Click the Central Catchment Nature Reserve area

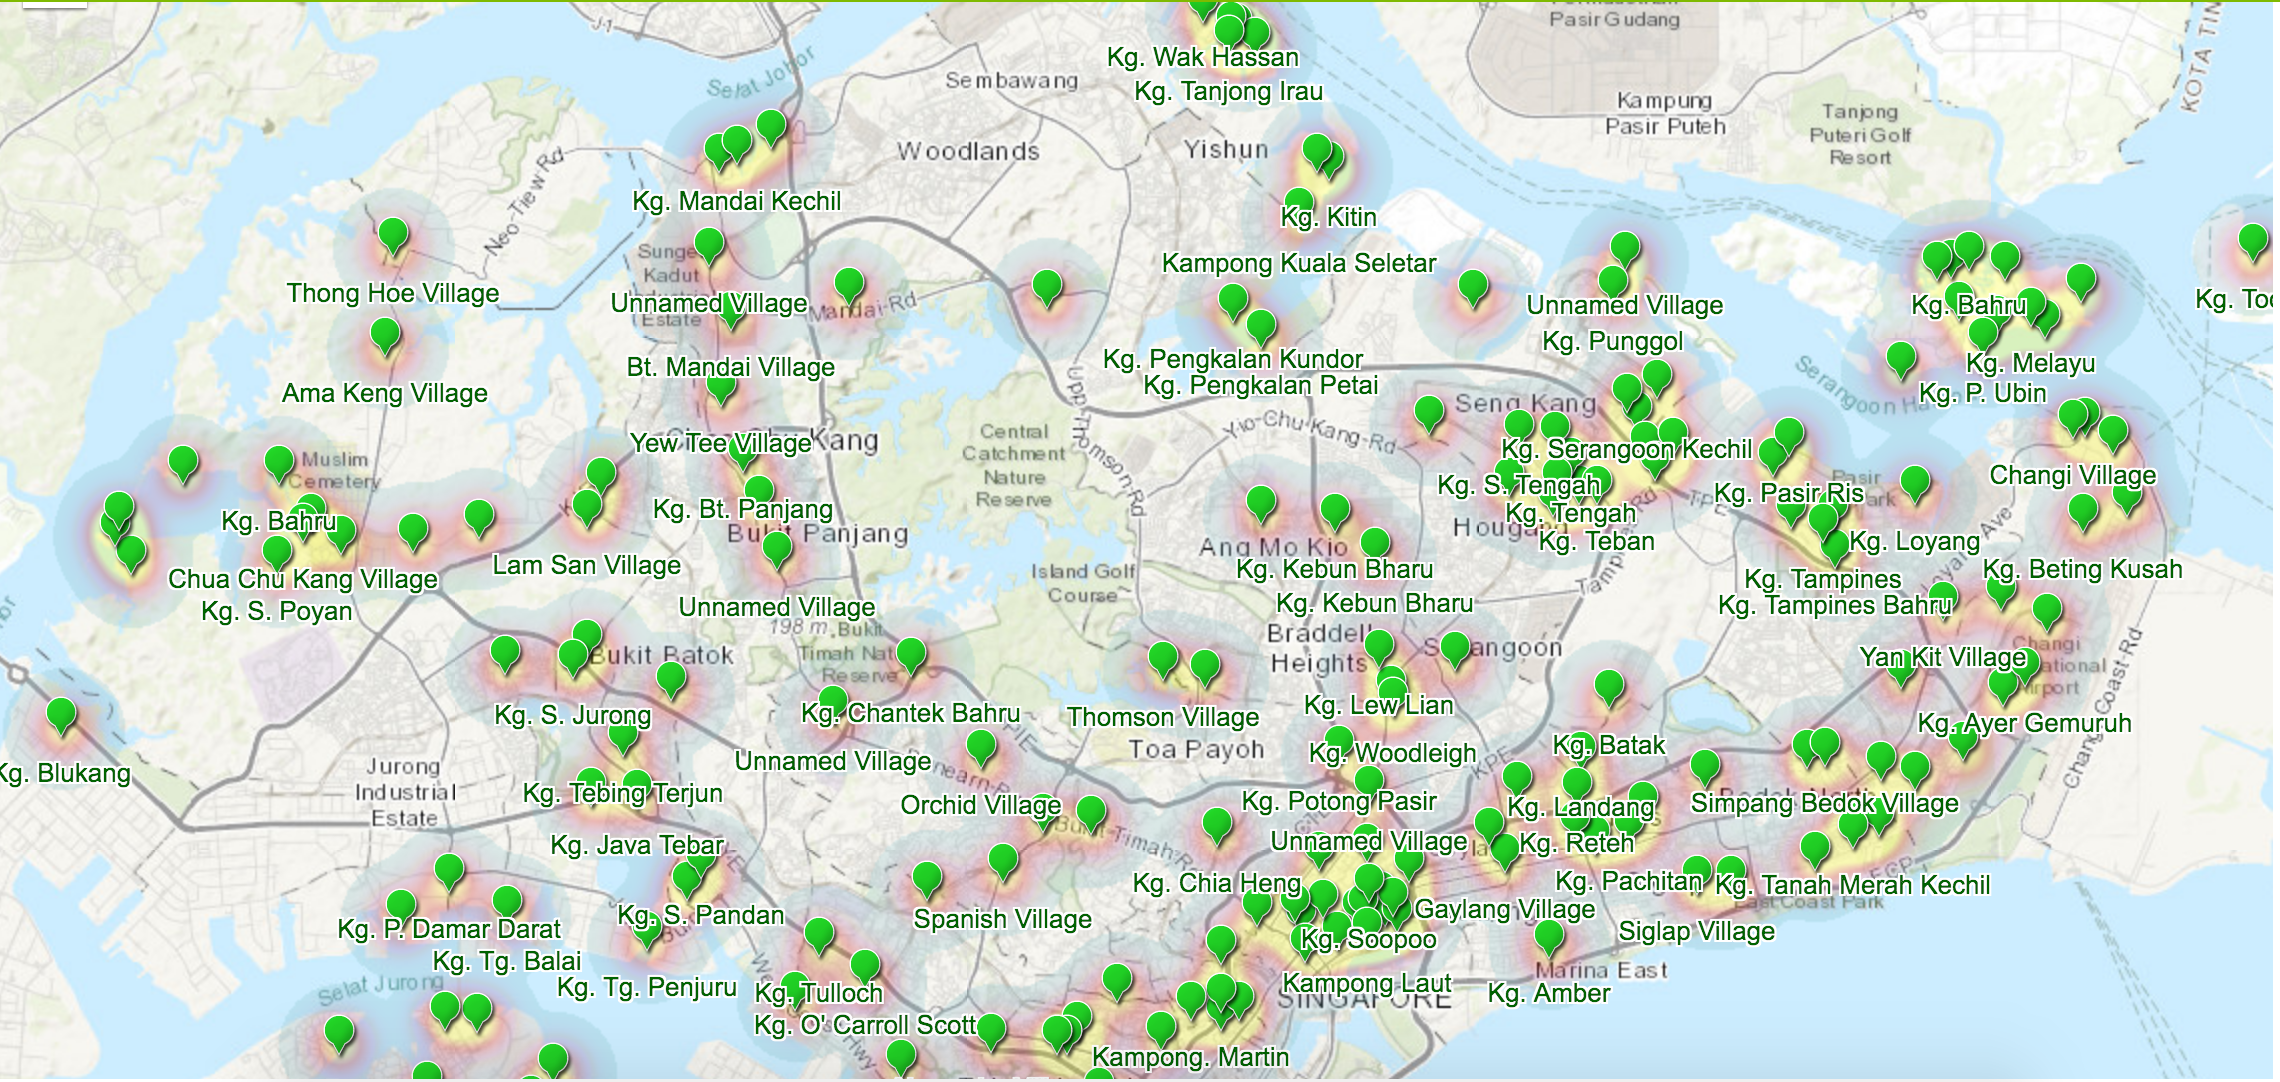(1013, 465)
